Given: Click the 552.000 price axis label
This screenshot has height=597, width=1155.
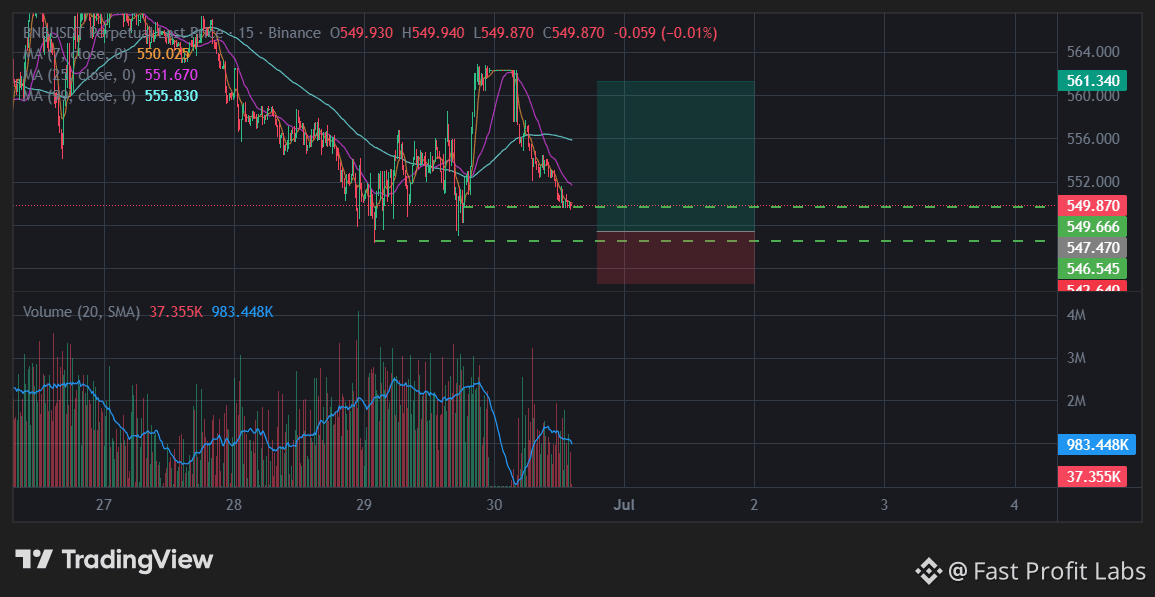Looking at the screenshot, I should (1093, 181).
